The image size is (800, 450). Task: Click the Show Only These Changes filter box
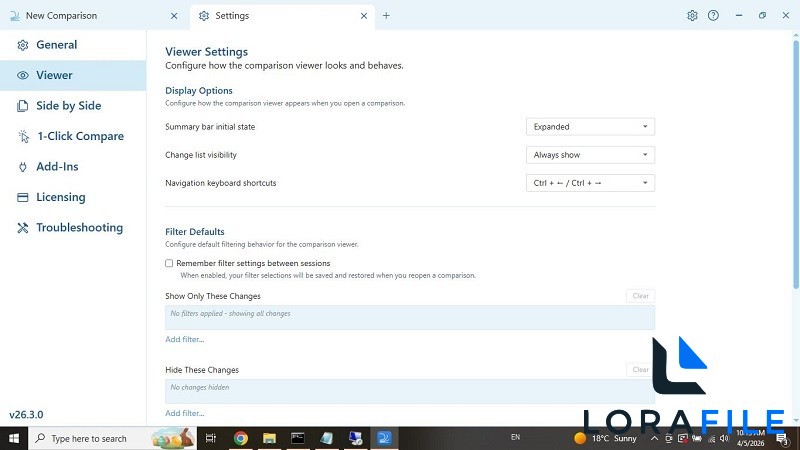click(410, 317)
